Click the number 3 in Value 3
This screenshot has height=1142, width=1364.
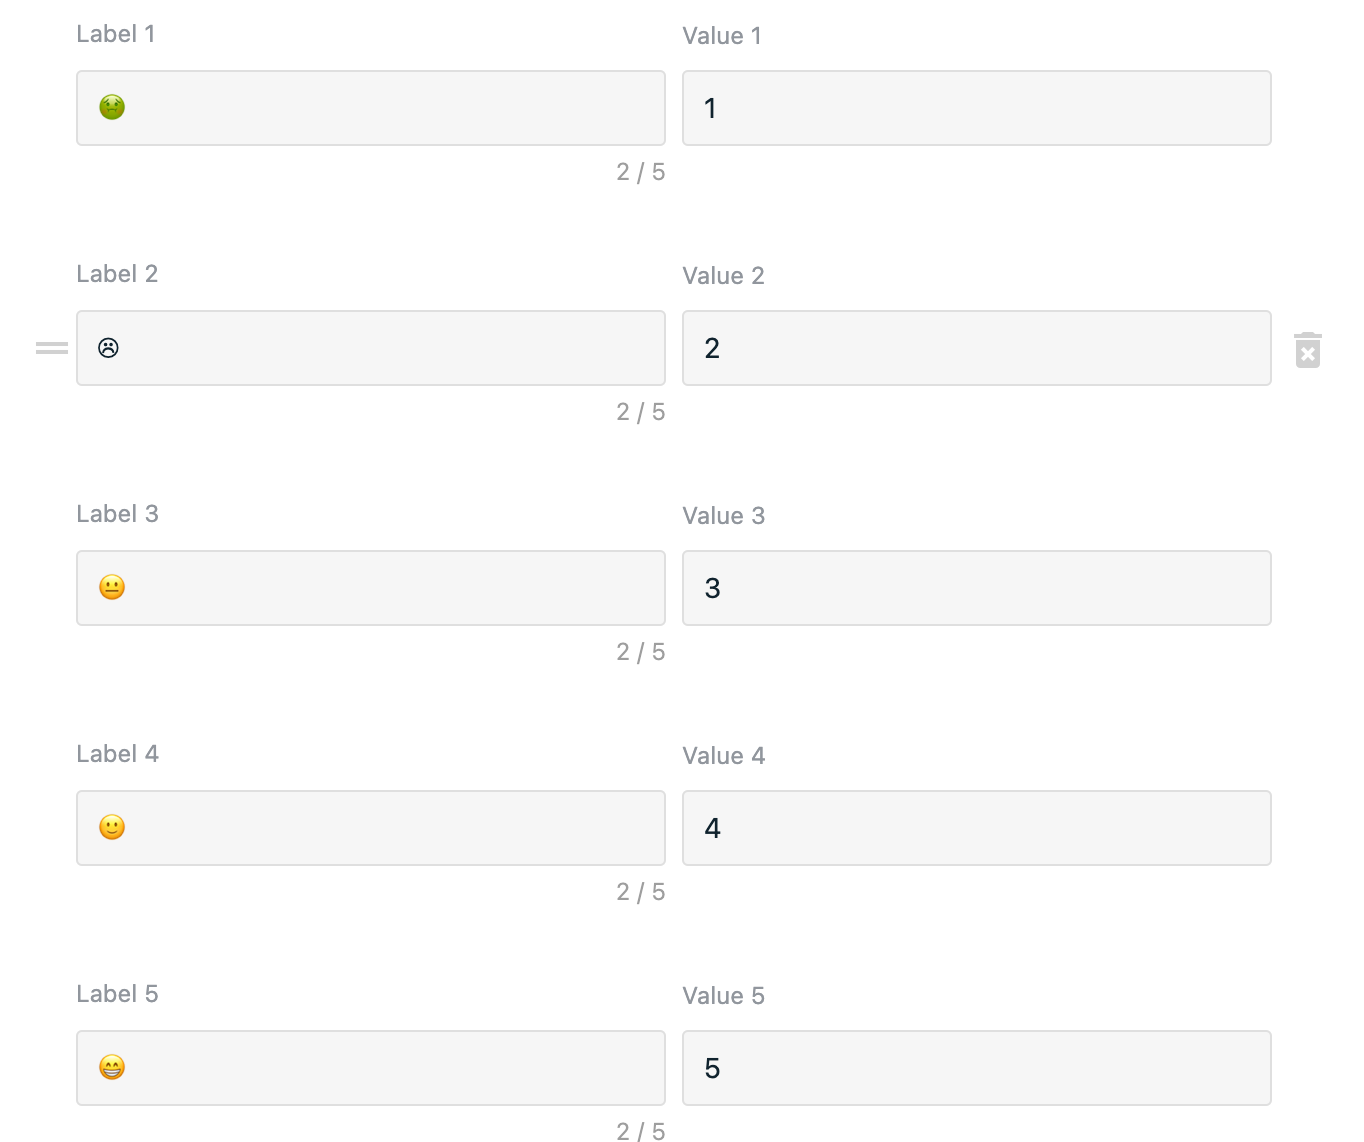(712, 588)
